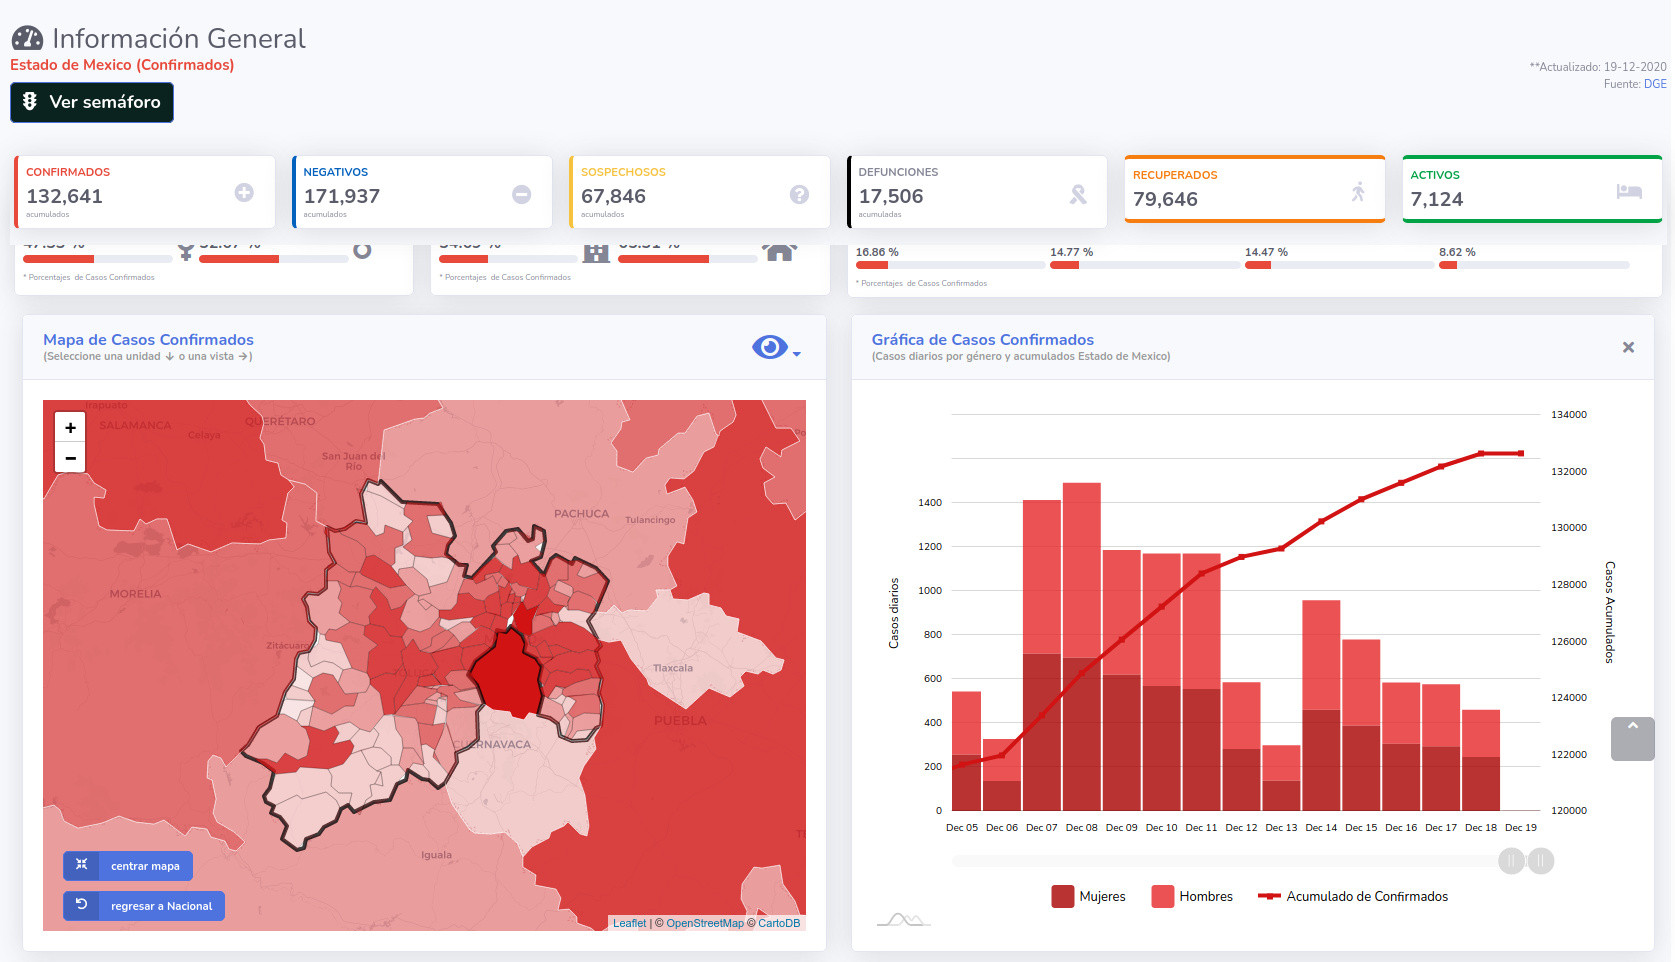1675x962 pixels.
Task: Click the Activos card value 7,124
Action: [x=1436, y=199]
